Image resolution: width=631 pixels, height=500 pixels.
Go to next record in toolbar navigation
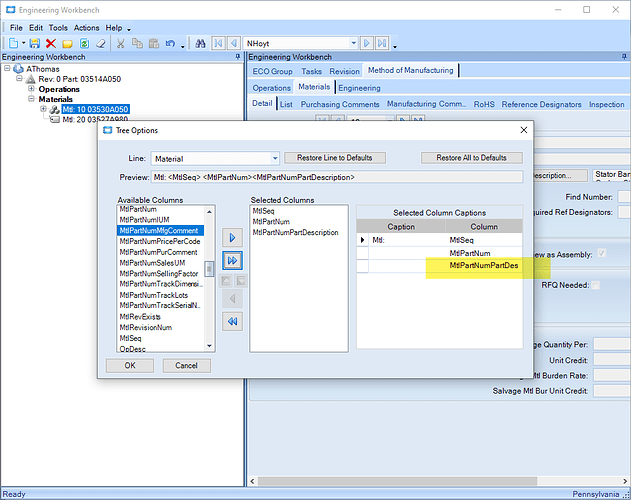click(367, 43)
